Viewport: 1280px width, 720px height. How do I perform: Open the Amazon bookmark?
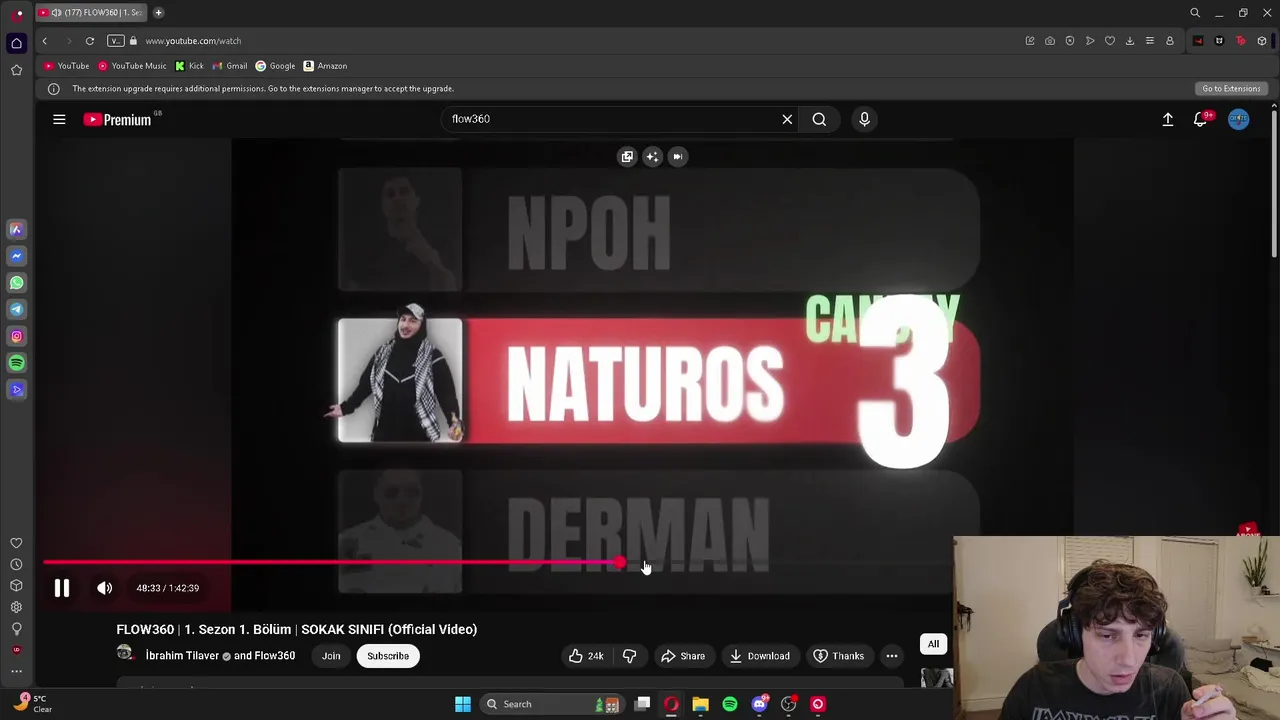coord(325,66)
